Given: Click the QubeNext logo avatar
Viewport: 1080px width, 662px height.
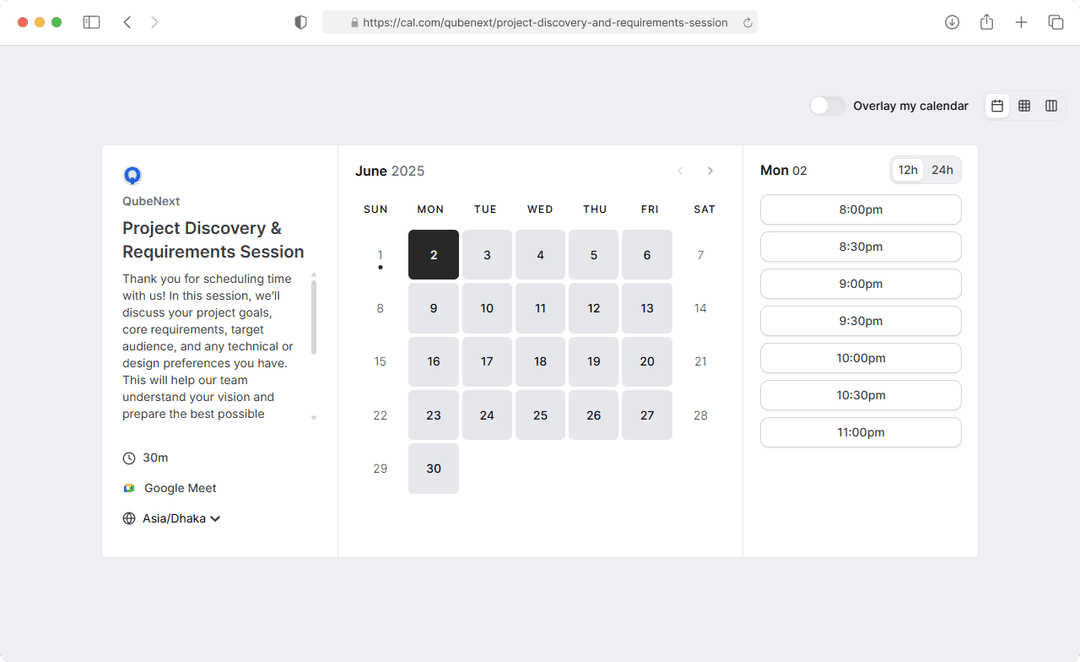Looking at the screenshot, I should pyautogui.click(x=132, y=176).
